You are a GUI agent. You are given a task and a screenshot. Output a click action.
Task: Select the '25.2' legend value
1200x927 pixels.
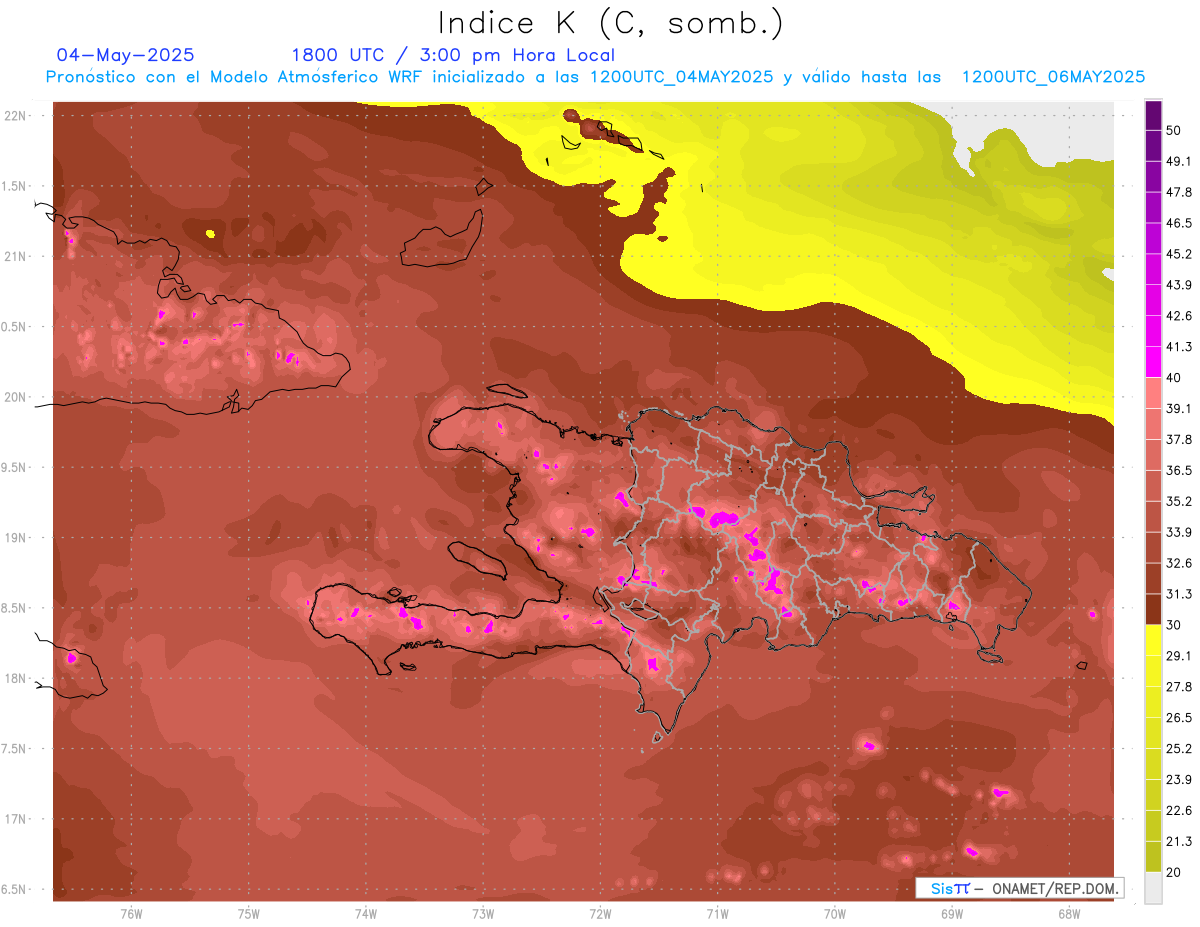(1179, 749)
